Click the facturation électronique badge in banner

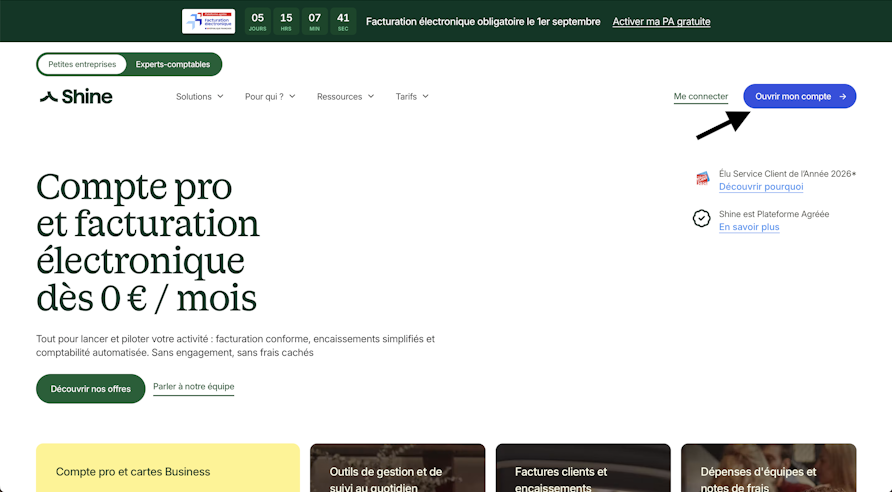[208, 22]
